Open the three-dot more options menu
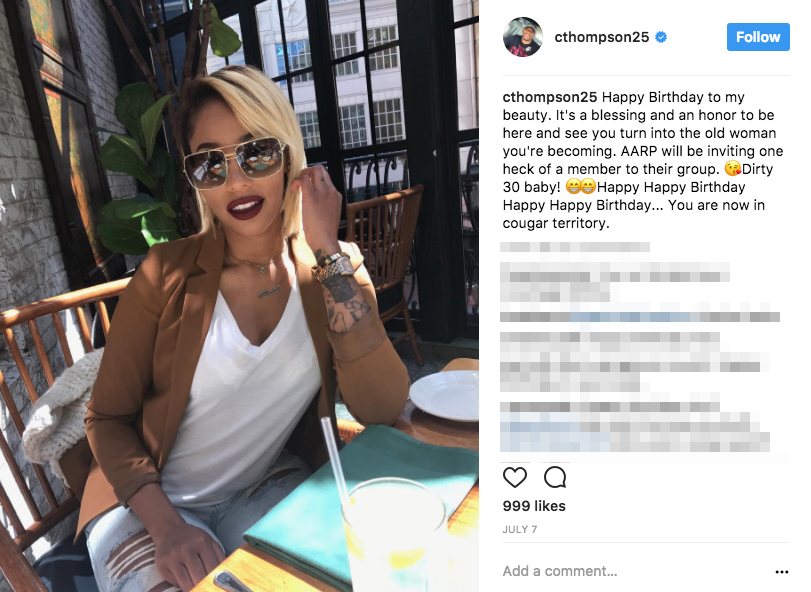 [782, 571]
